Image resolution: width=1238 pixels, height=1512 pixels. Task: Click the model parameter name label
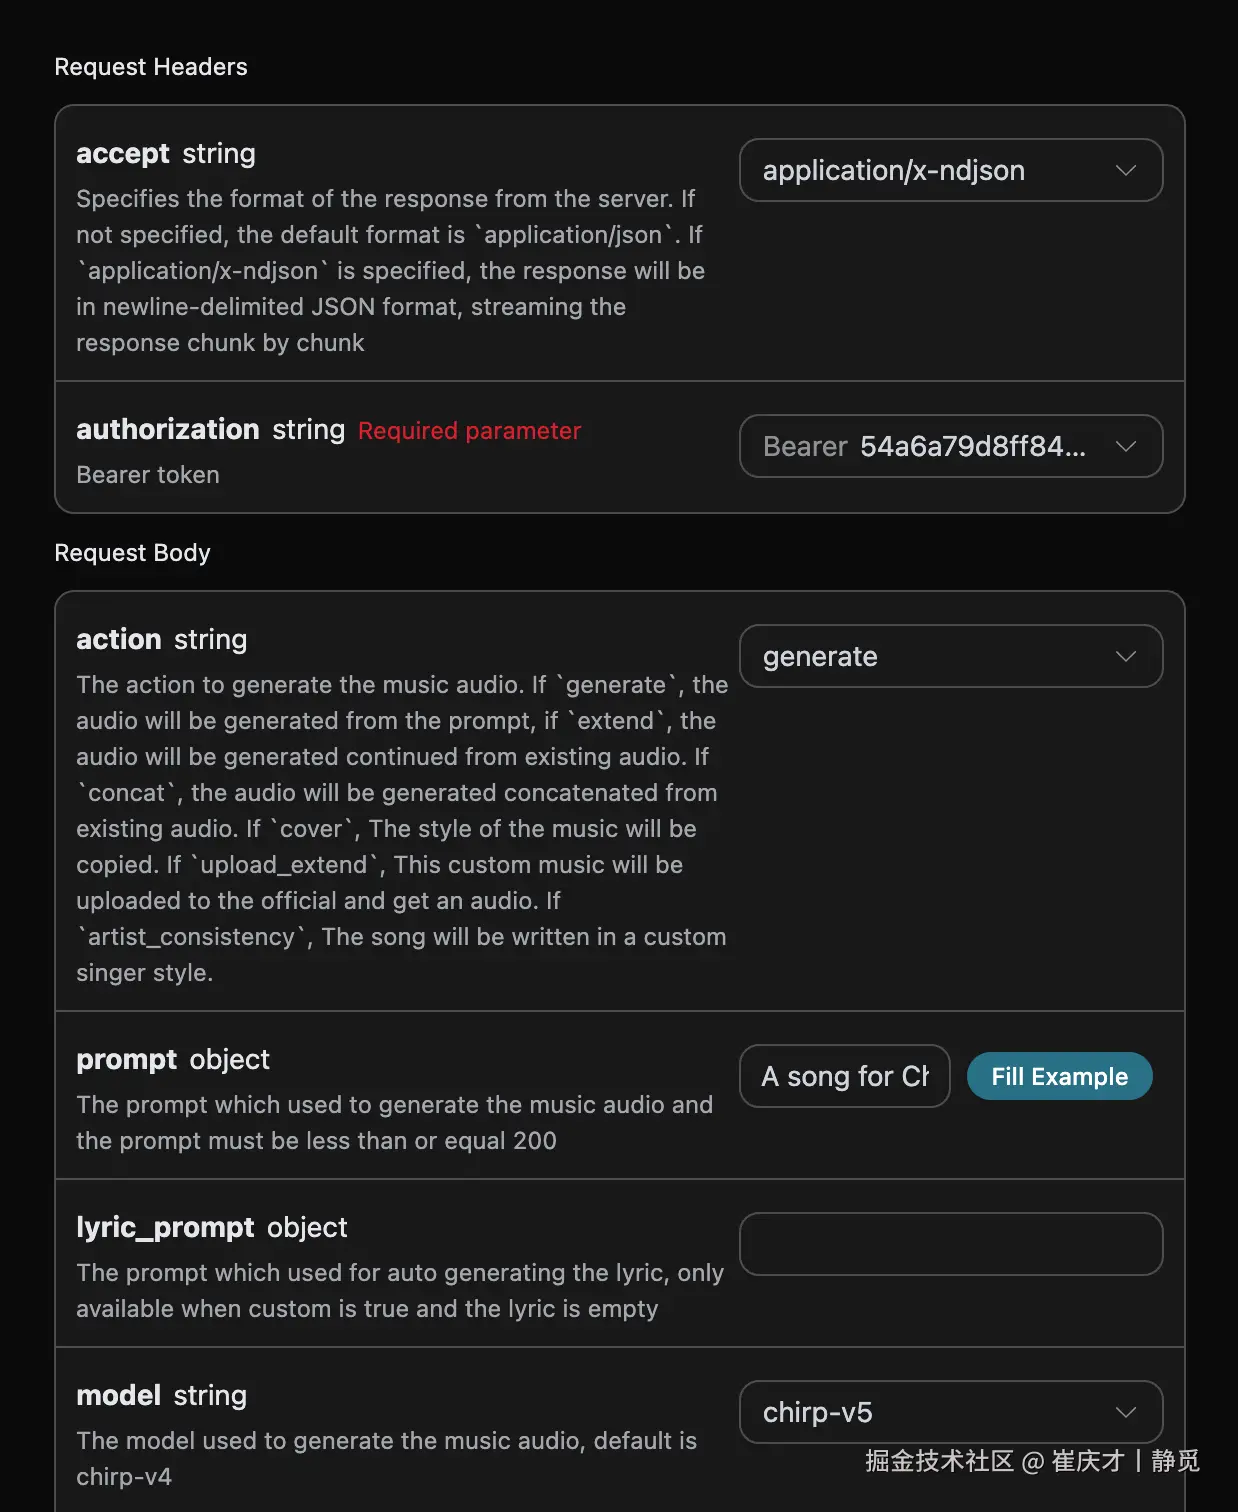pyautogui.click(x=119, y=1396)
